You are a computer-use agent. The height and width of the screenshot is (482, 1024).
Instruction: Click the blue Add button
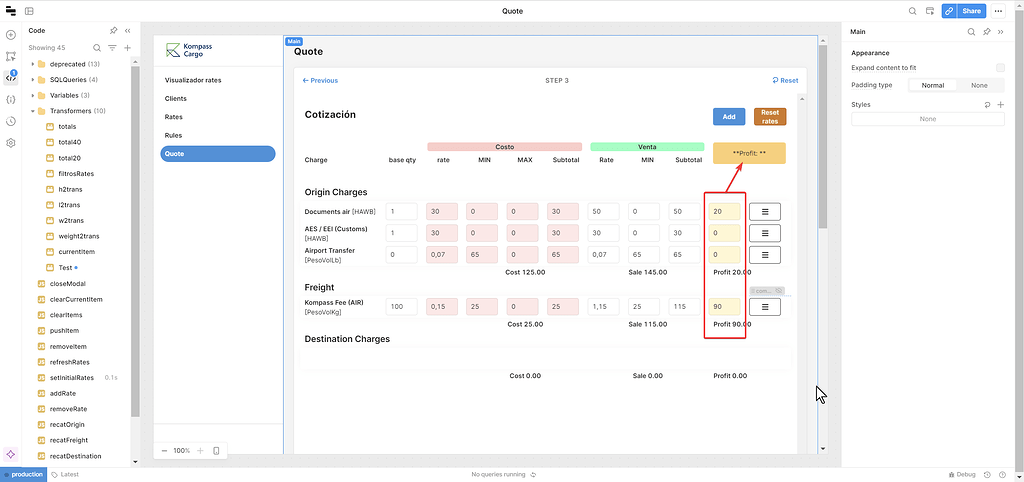click(729, 117)
